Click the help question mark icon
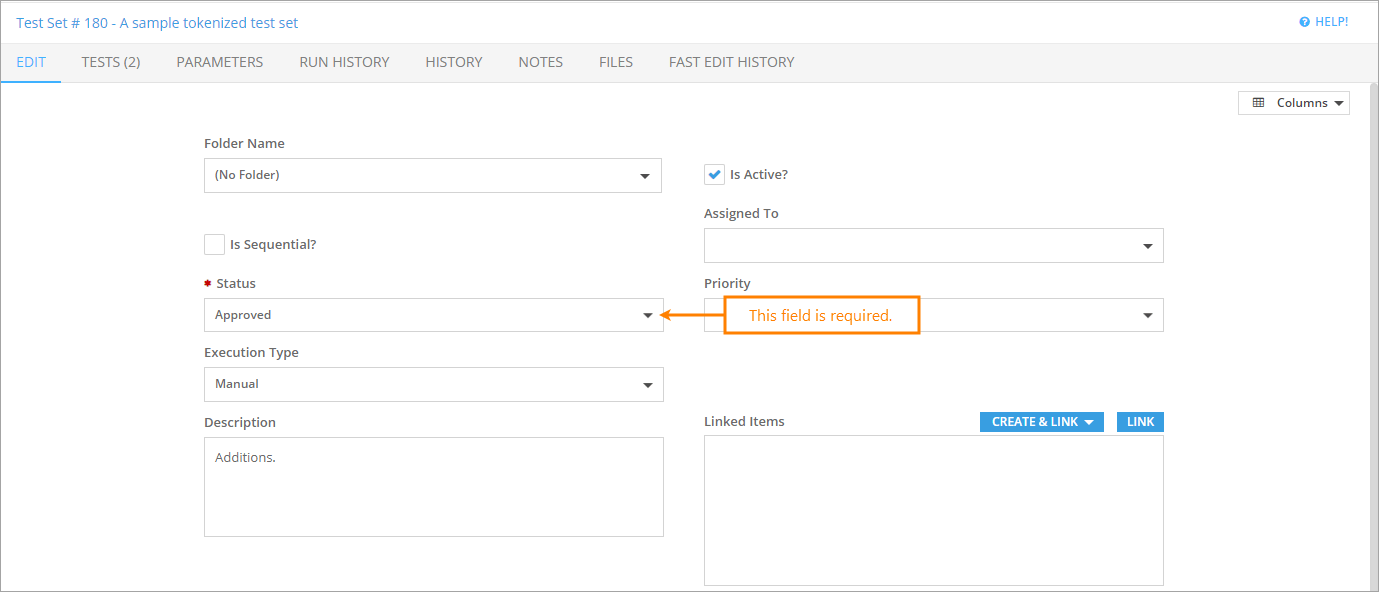The image size is (1379, 592). (1304, 22)
